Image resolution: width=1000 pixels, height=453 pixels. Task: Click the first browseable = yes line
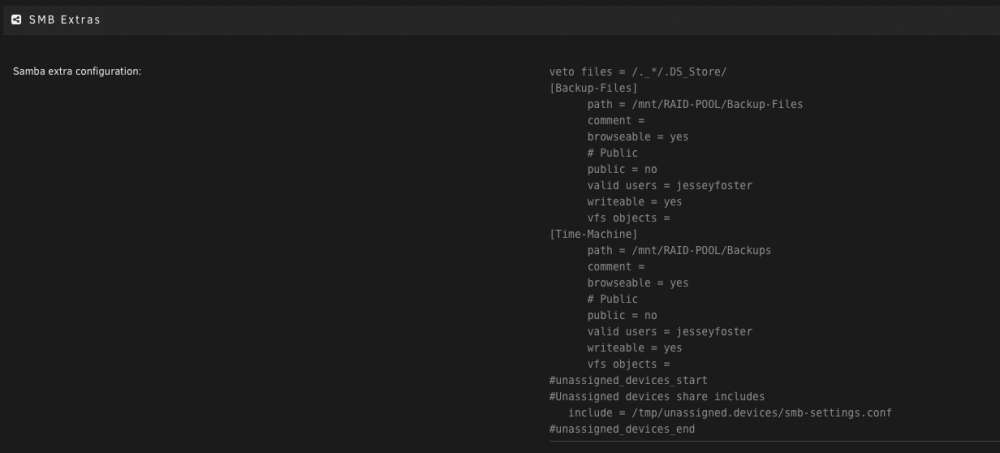638,137
